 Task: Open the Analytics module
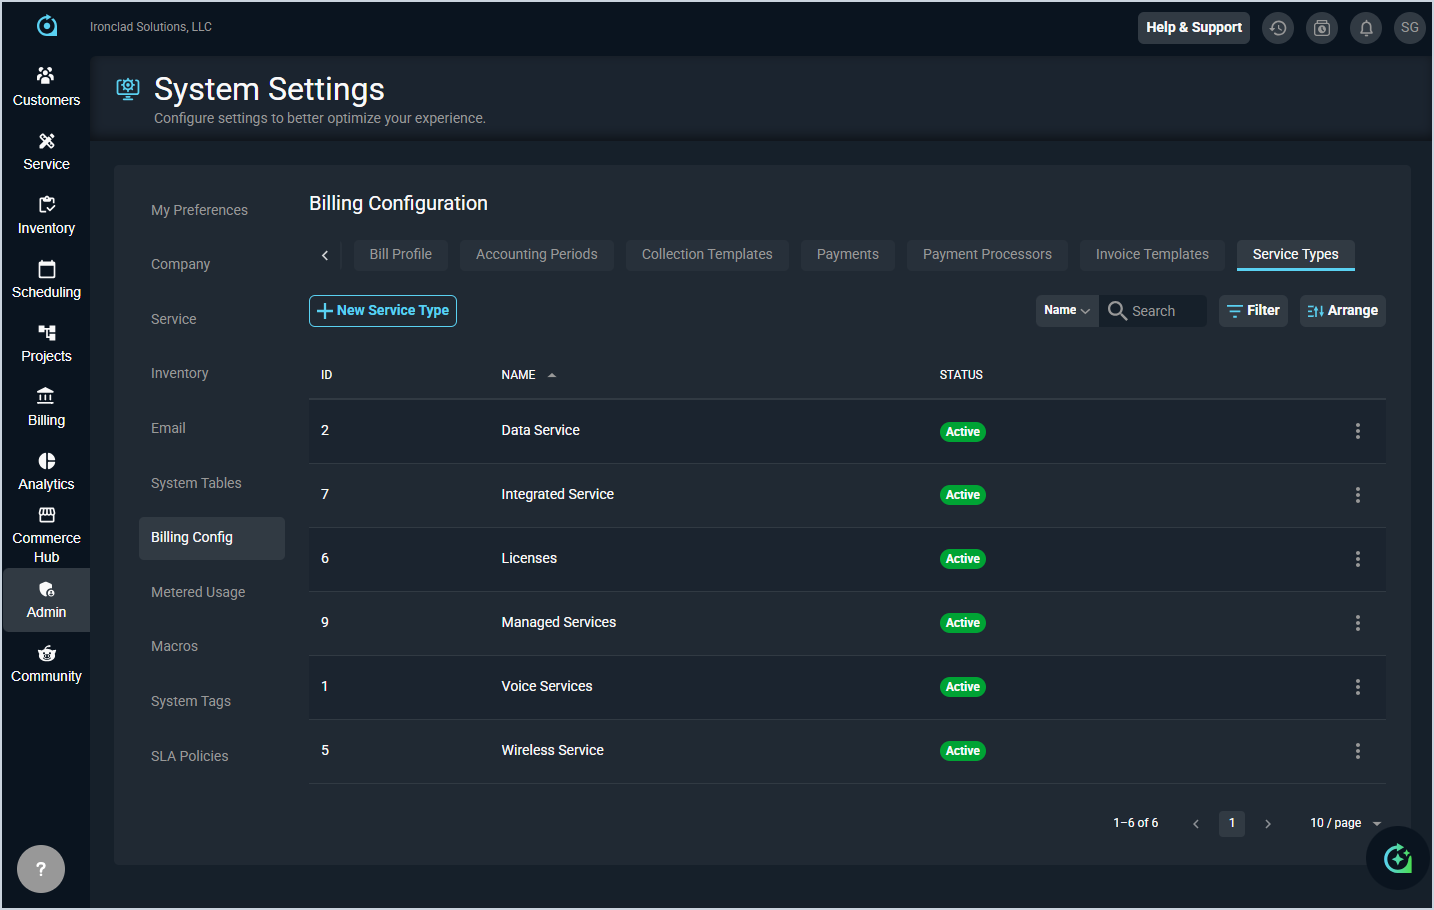(x=46, y=472)
